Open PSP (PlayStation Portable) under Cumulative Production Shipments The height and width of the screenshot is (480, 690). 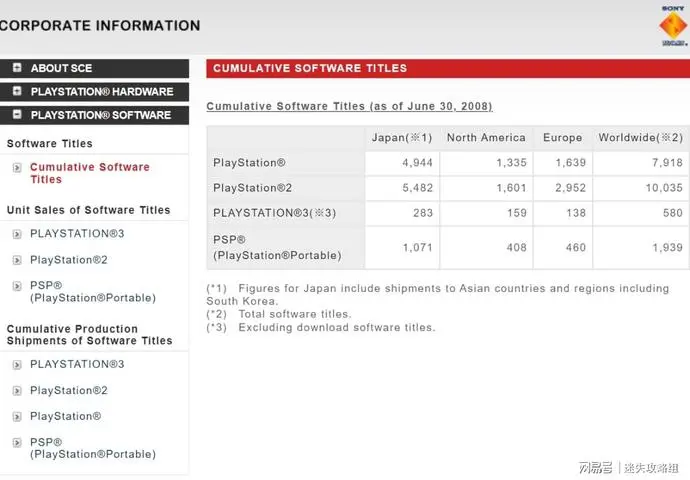[x=93, y=448]
